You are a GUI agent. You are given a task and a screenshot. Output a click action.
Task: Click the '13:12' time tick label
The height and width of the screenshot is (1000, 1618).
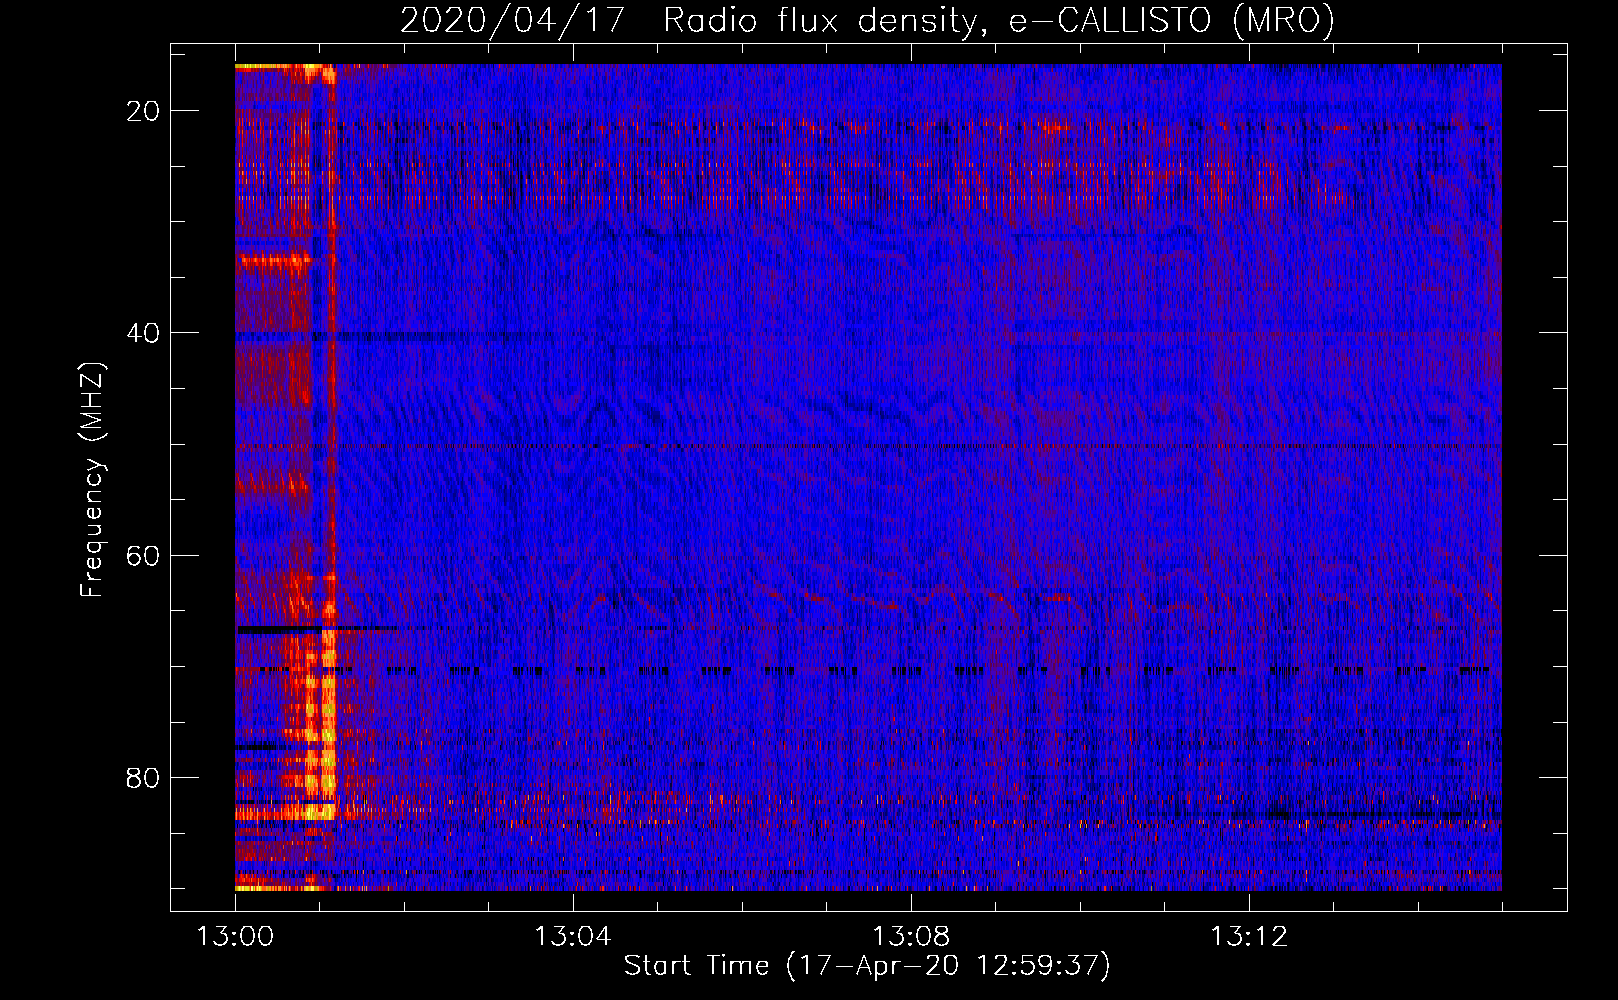pyautogui.click(x=1248, y=937)
